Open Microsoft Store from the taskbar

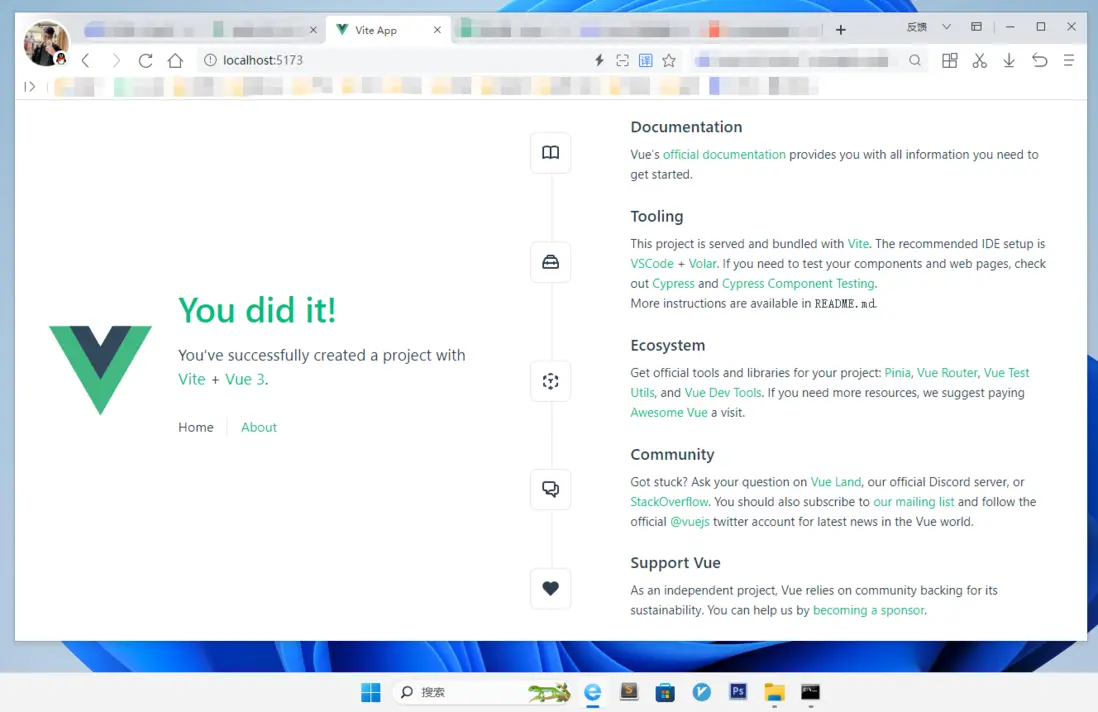click(665, 692)
